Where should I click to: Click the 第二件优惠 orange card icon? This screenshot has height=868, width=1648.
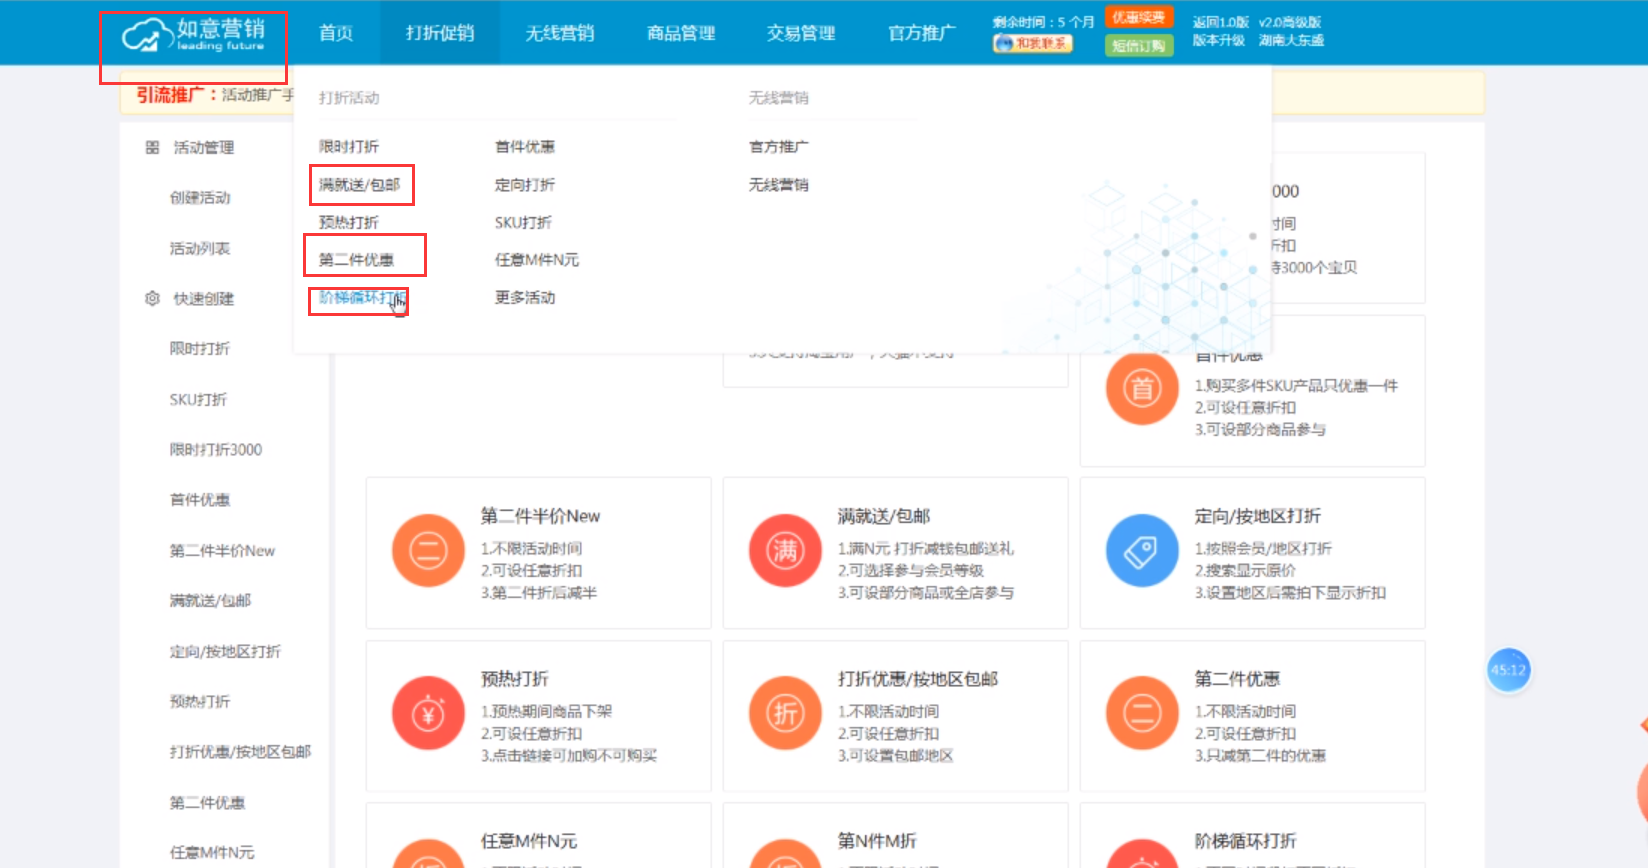[1141, 713]
